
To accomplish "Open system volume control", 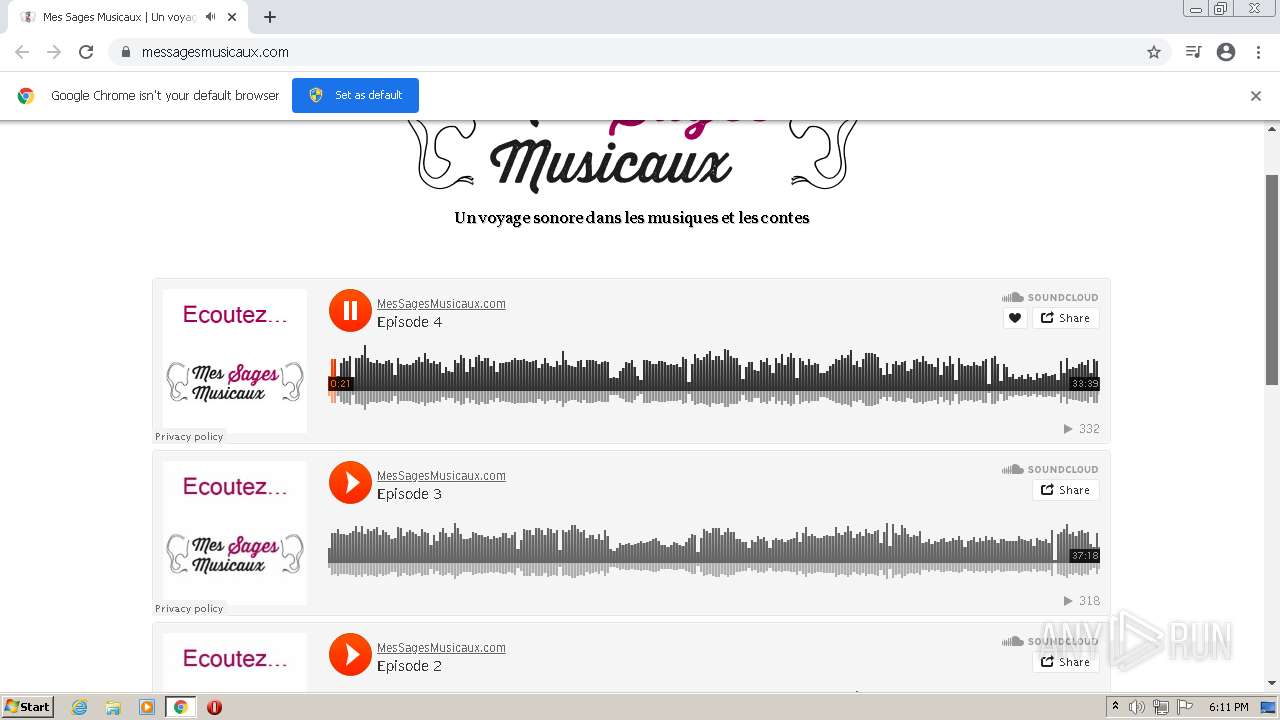I will tap(1137, 707).
